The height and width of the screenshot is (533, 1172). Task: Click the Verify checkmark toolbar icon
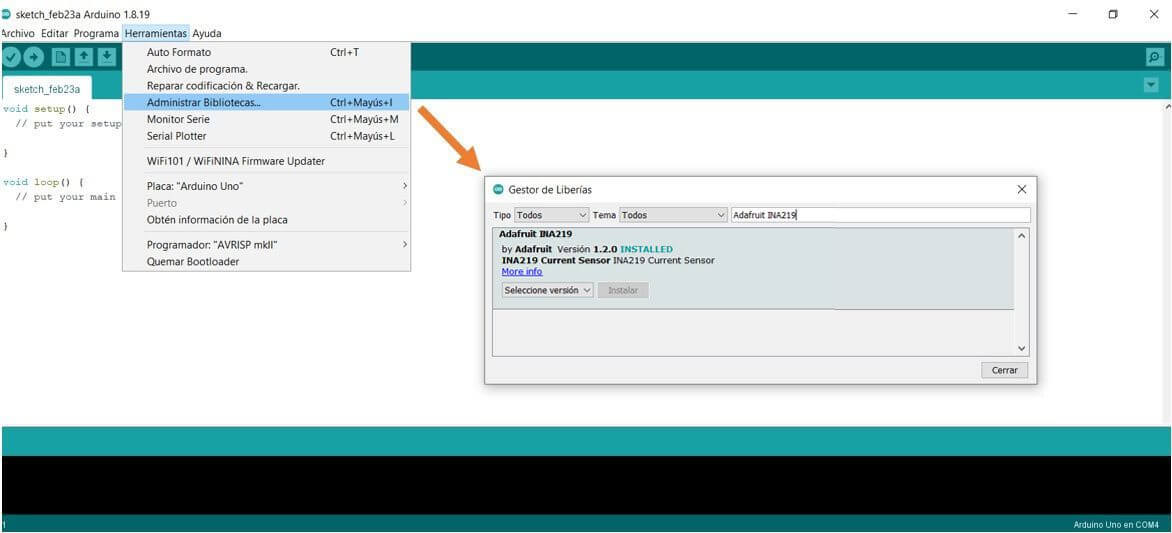(12, 57)
